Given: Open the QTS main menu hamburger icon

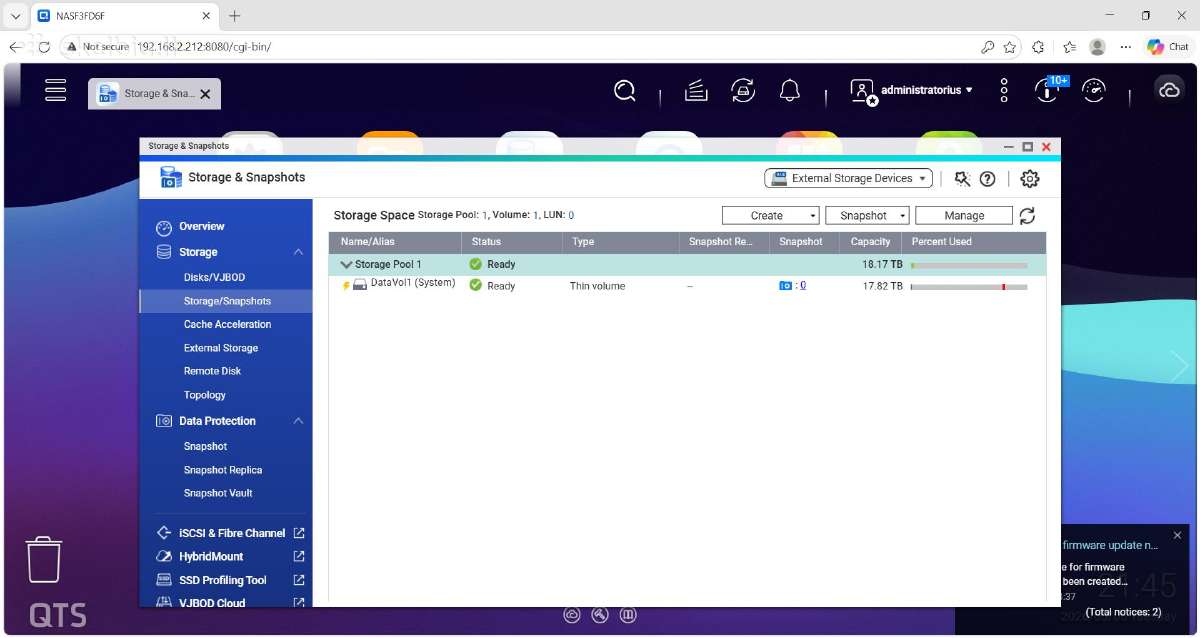Looking at the screenshot, I should coord(56,90).
